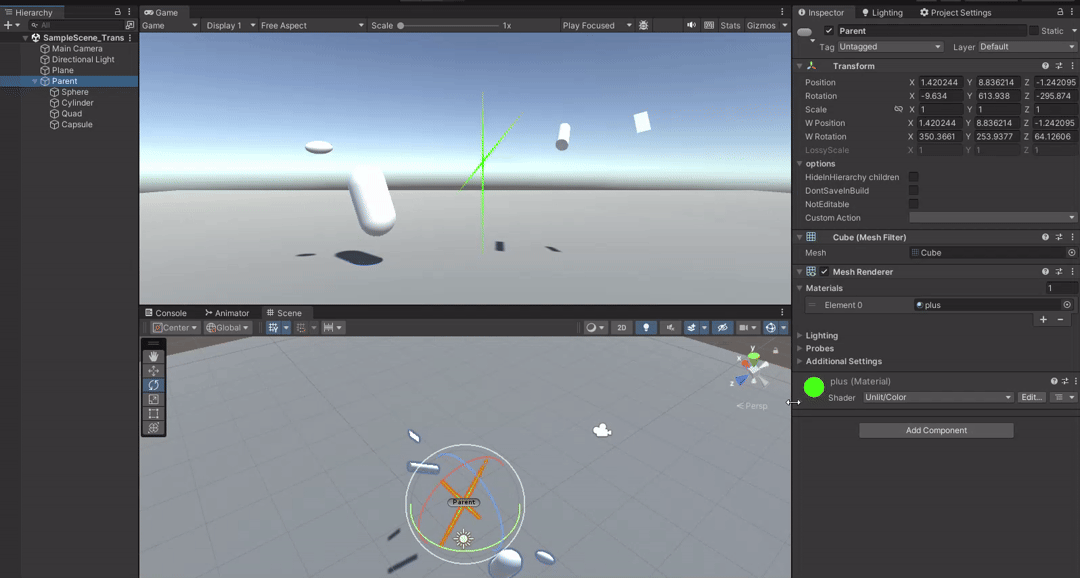Select the Rect tool in Scene overlay
1080x578 pixels.
pos(153,413)
